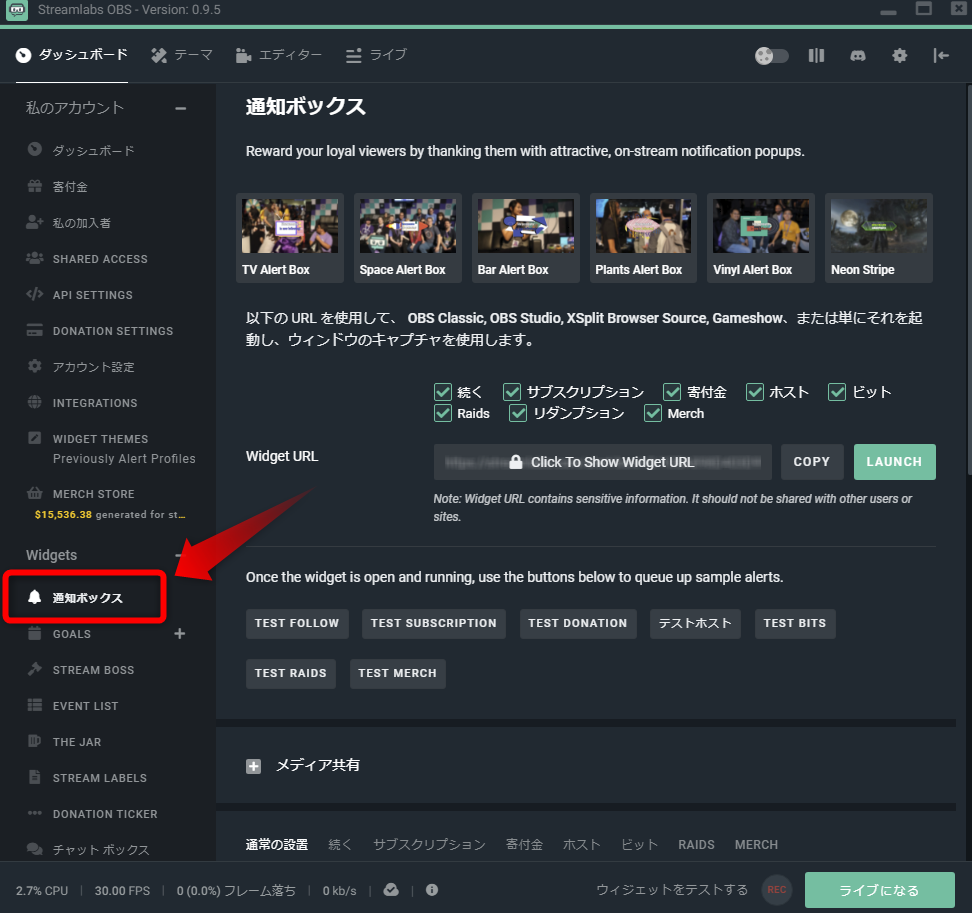Toggle dark mode with the moon switch
This screenshot has height=913, width=972.
pos(770,56)
